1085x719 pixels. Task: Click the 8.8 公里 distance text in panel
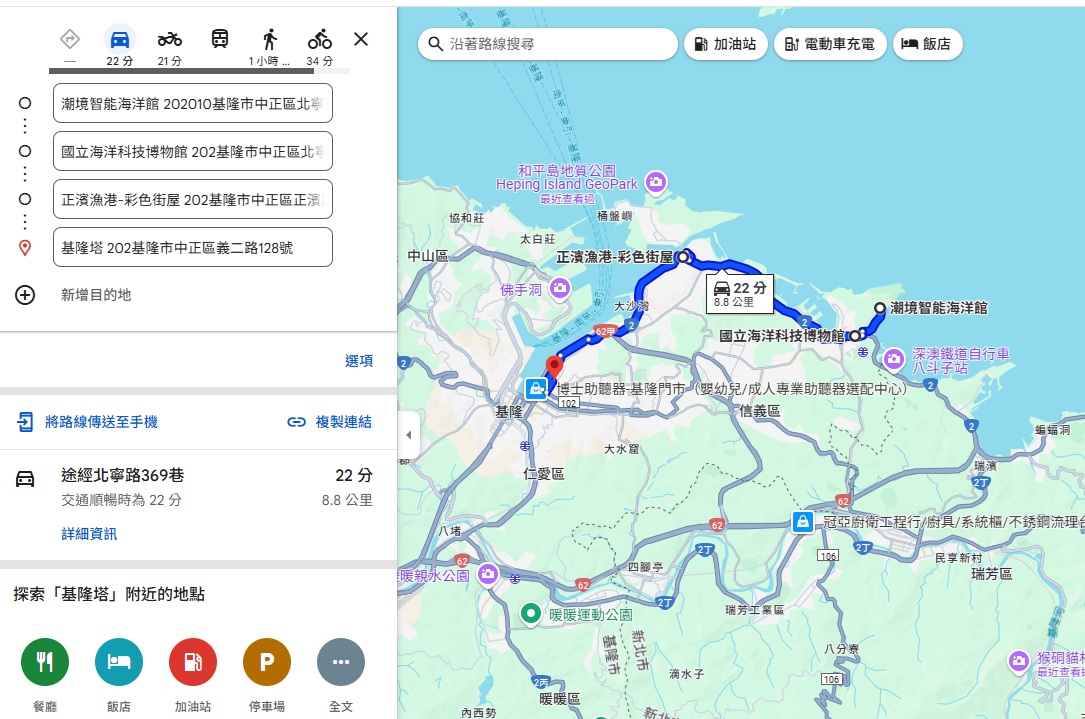click(x=347, y=500)
